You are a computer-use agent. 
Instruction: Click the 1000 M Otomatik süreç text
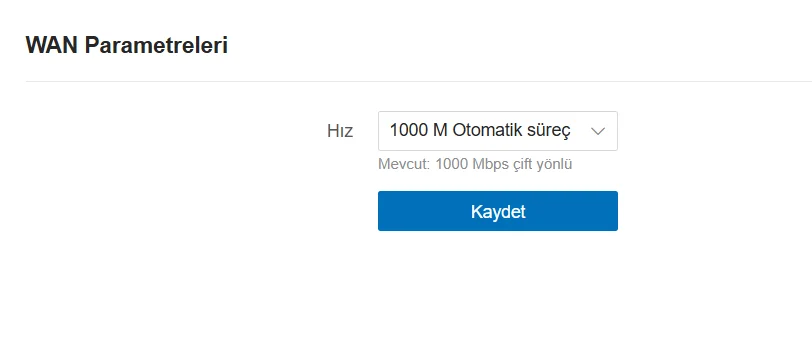click(x=480, y=131)
